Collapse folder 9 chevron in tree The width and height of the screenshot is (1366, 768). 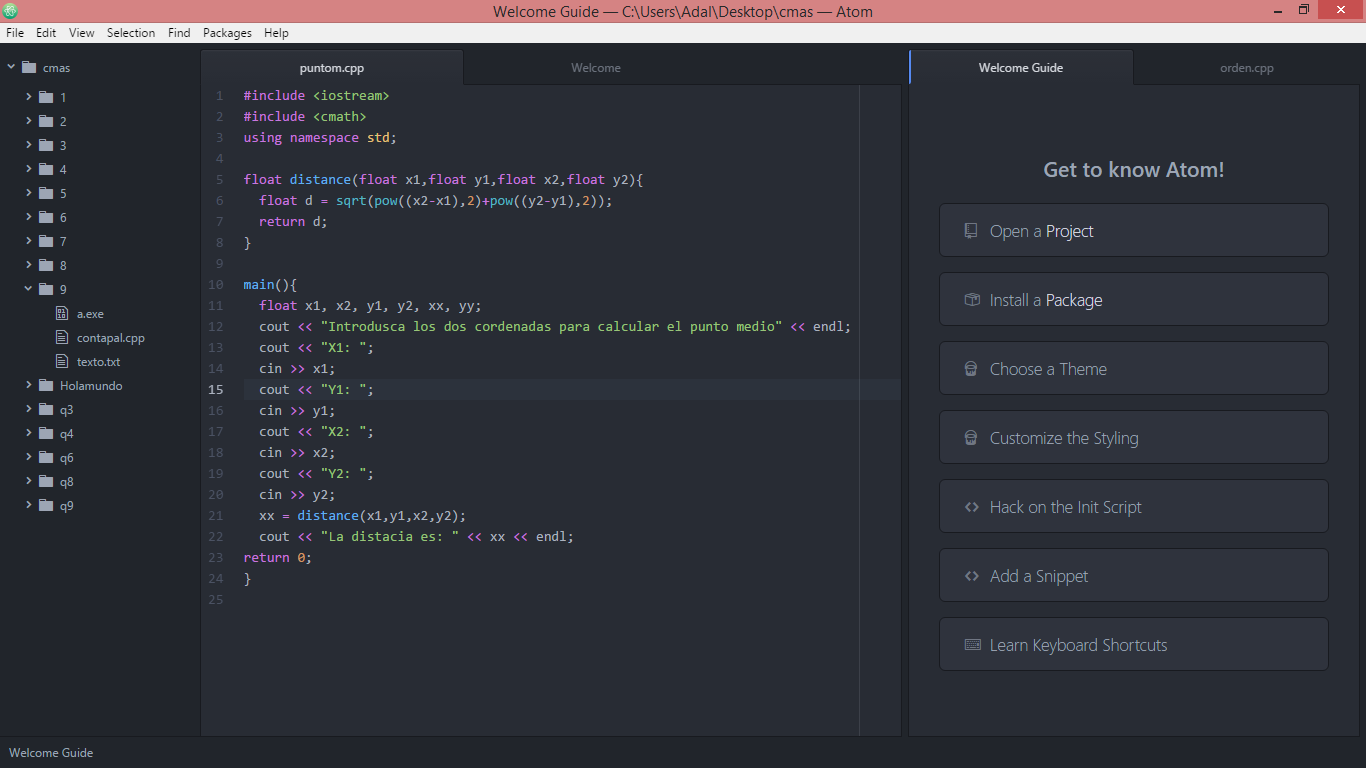point(29,289)
